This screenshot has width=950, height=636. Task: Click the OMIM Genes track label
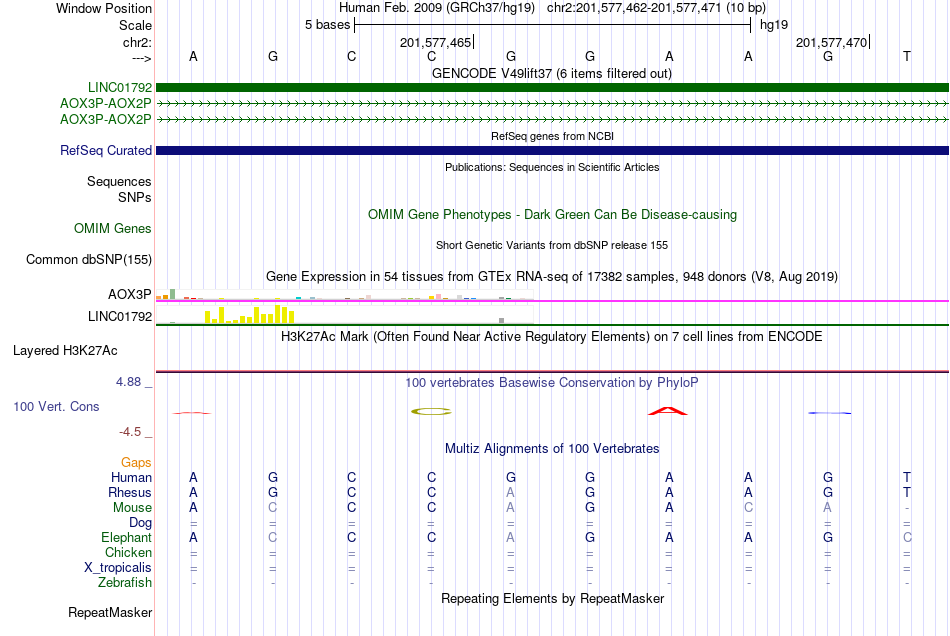pyautogui.click(x=113, y=228)
